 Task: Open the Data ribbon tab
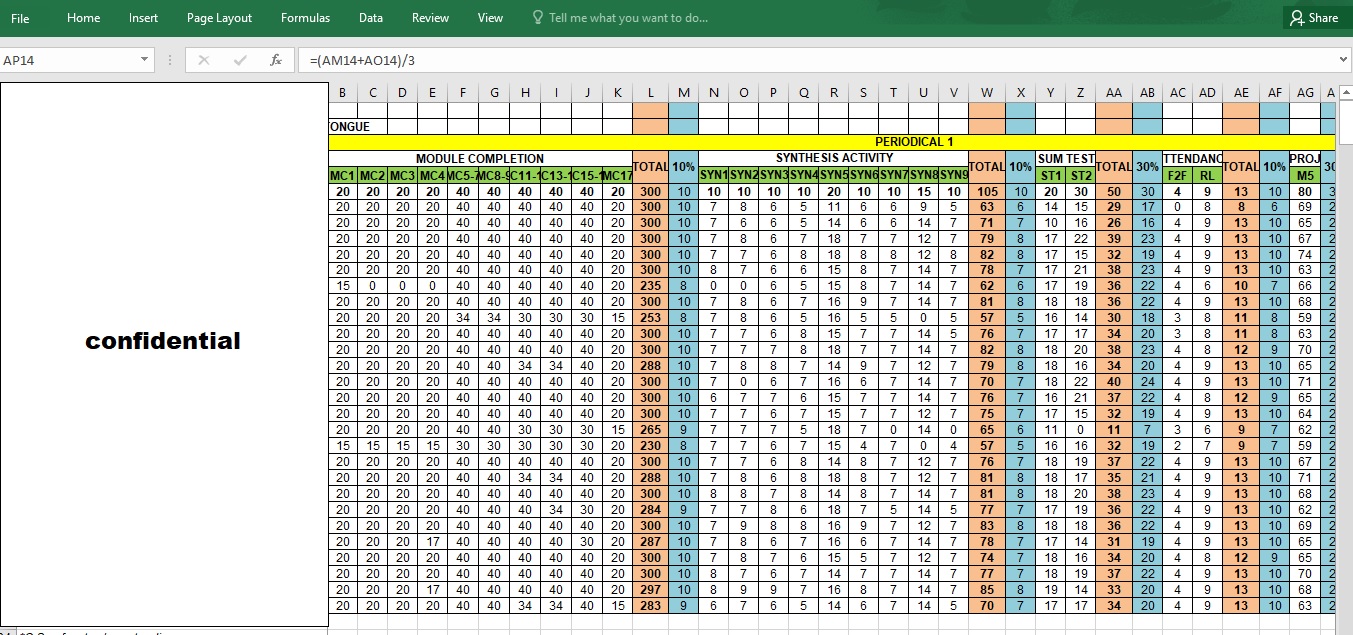coord(371,18)
